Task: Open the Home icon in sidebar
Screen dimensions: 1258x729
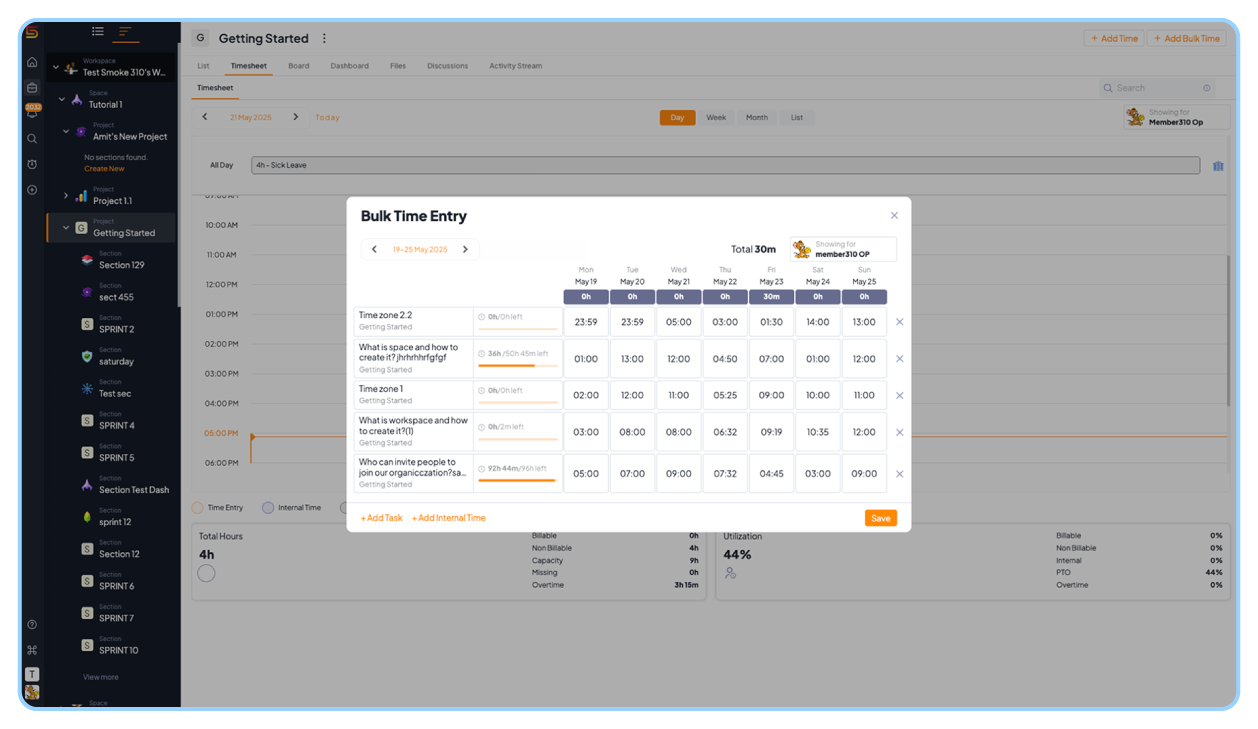Action: [32, 62]
